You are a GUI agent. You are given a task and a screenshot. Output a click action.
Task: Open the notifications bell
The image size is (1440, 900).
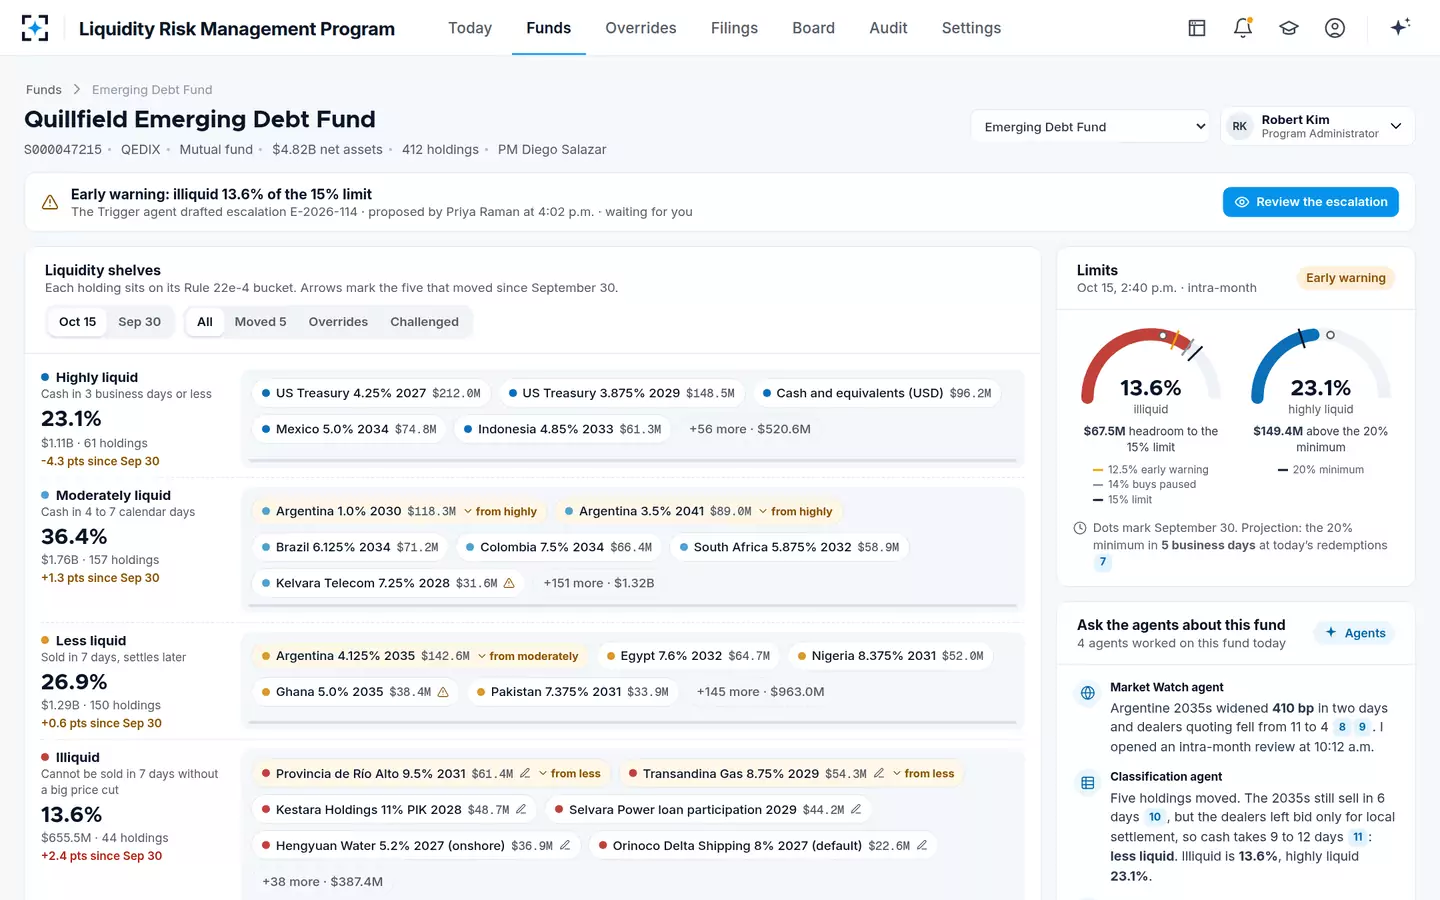pos(1243,28)
